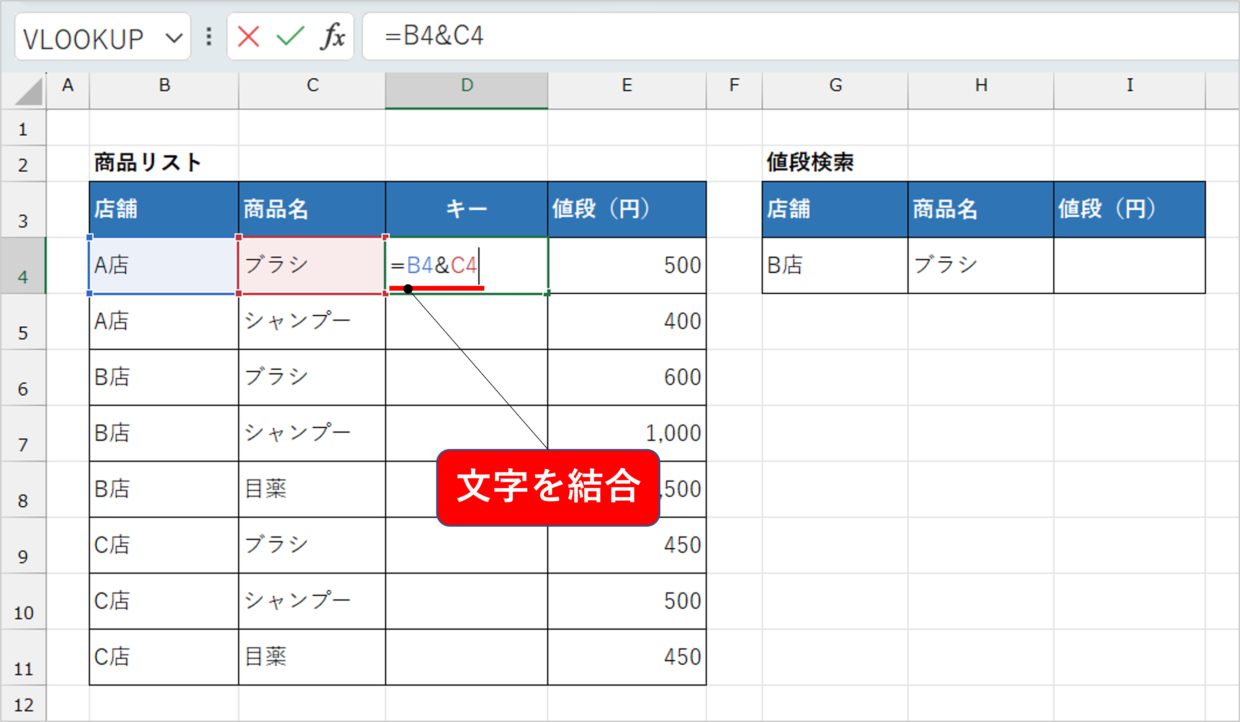Select row 12 header

(24, 703)
